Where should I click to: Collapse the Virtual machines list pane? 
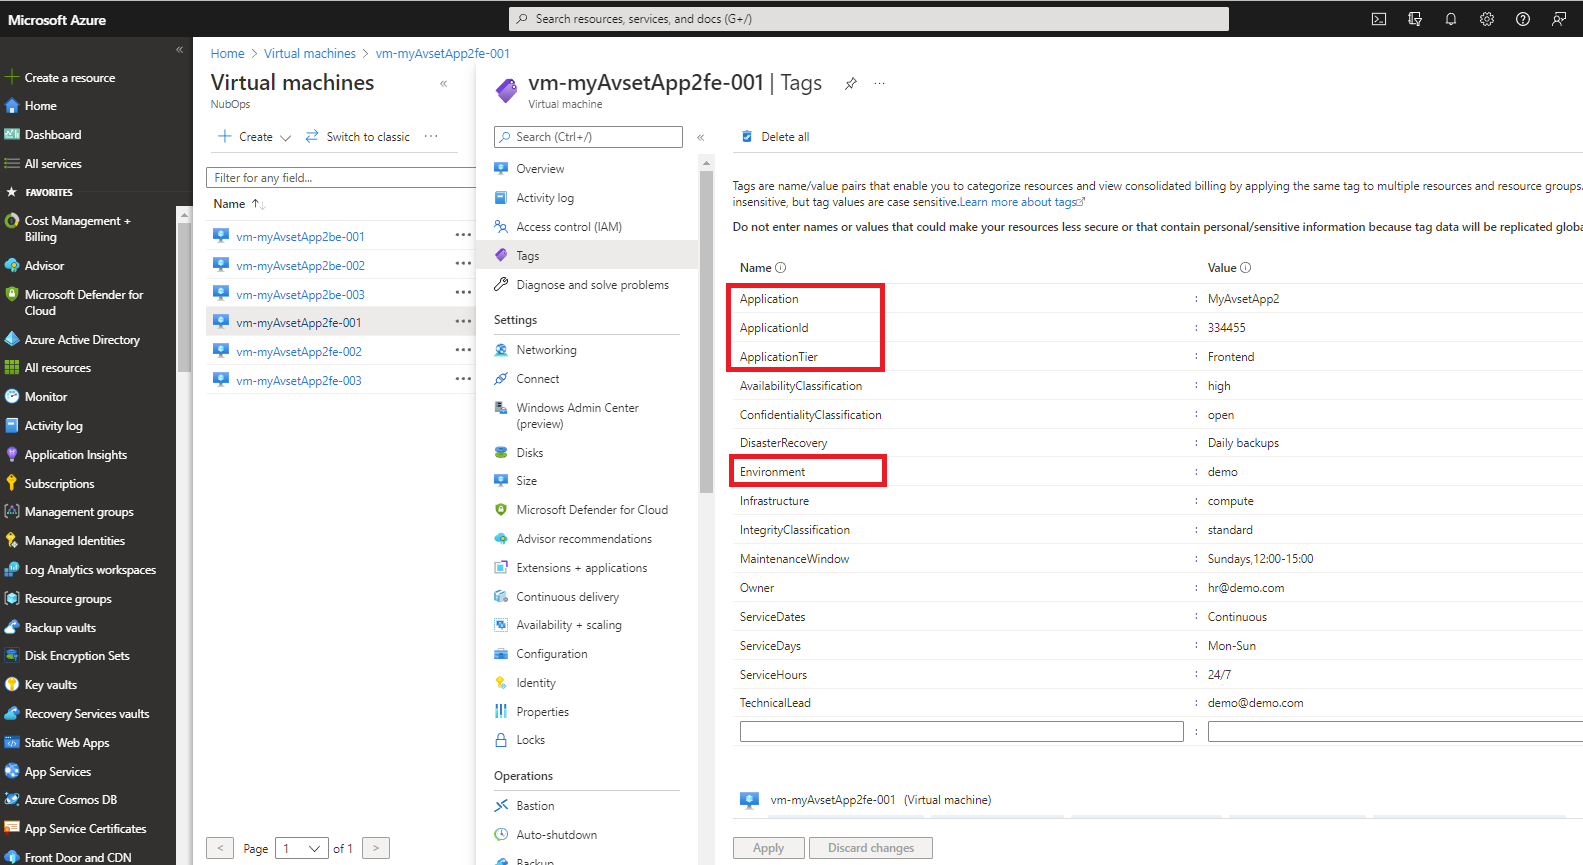tap(443, 84)
